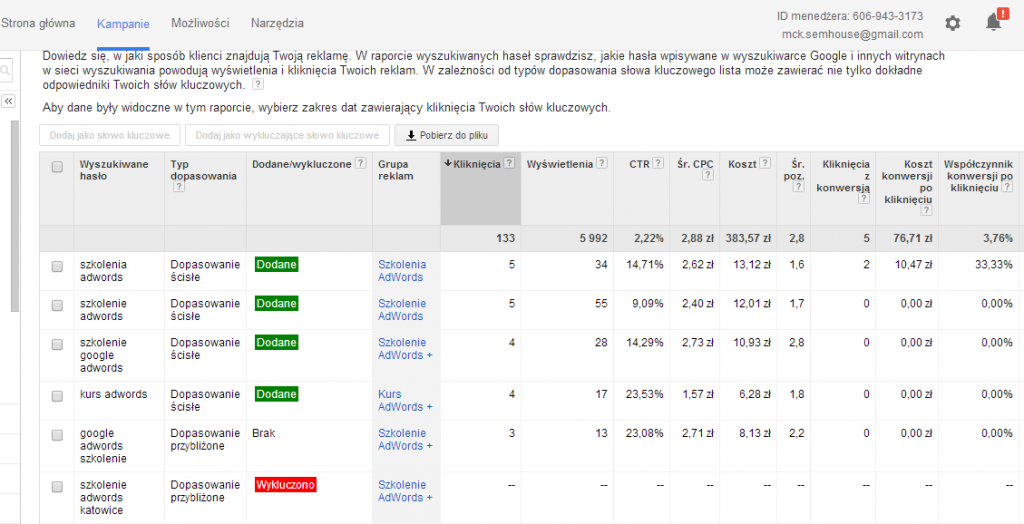Click help icon beside Wyświetlenia header
The image size is (1024, 524).
[602, 164]
